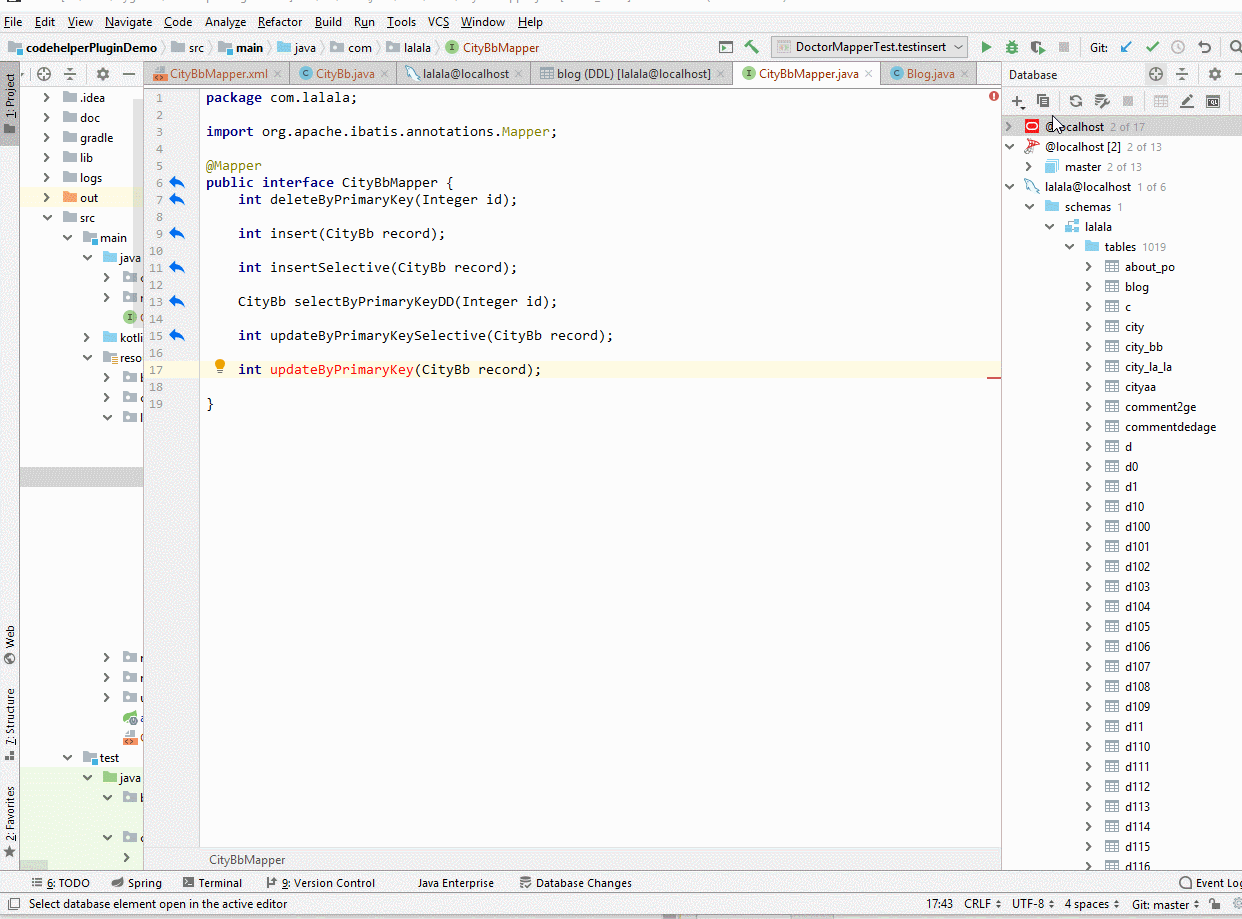Collapse the tables folder node

click(1069, 247)
